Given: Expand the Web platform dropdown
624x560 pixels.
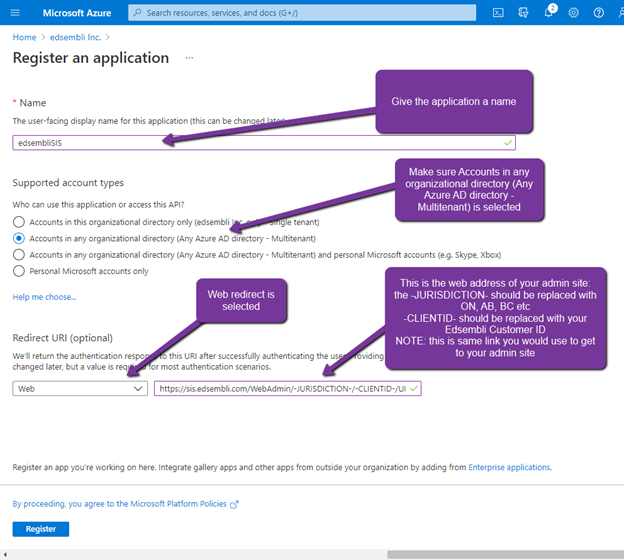Looking at the screenshot, I should coord(80,388).
